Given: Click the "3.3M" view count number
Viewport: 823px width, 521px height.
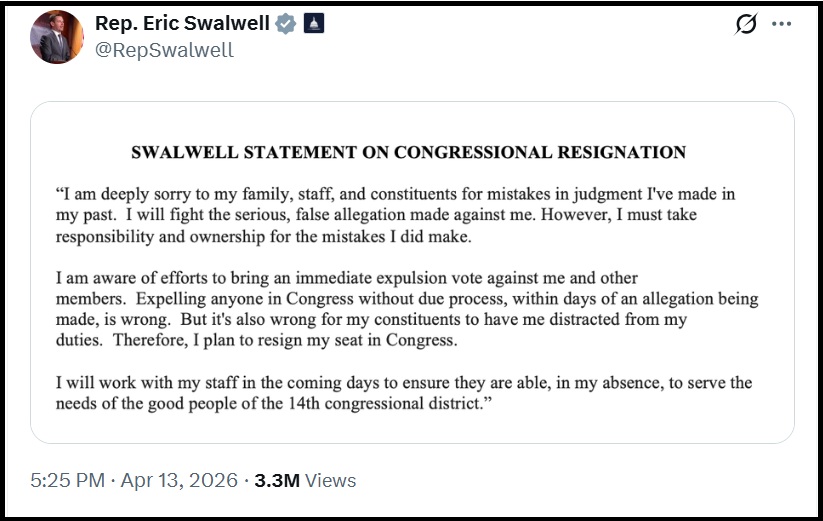Looking at the screenshot, I should click(277, 481).
